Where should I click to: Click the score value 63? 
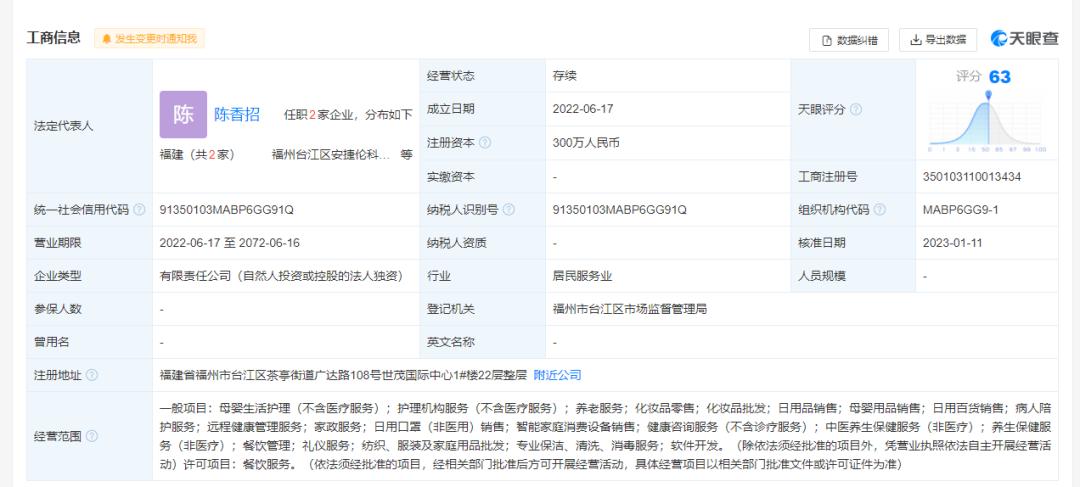click(999, 77)
